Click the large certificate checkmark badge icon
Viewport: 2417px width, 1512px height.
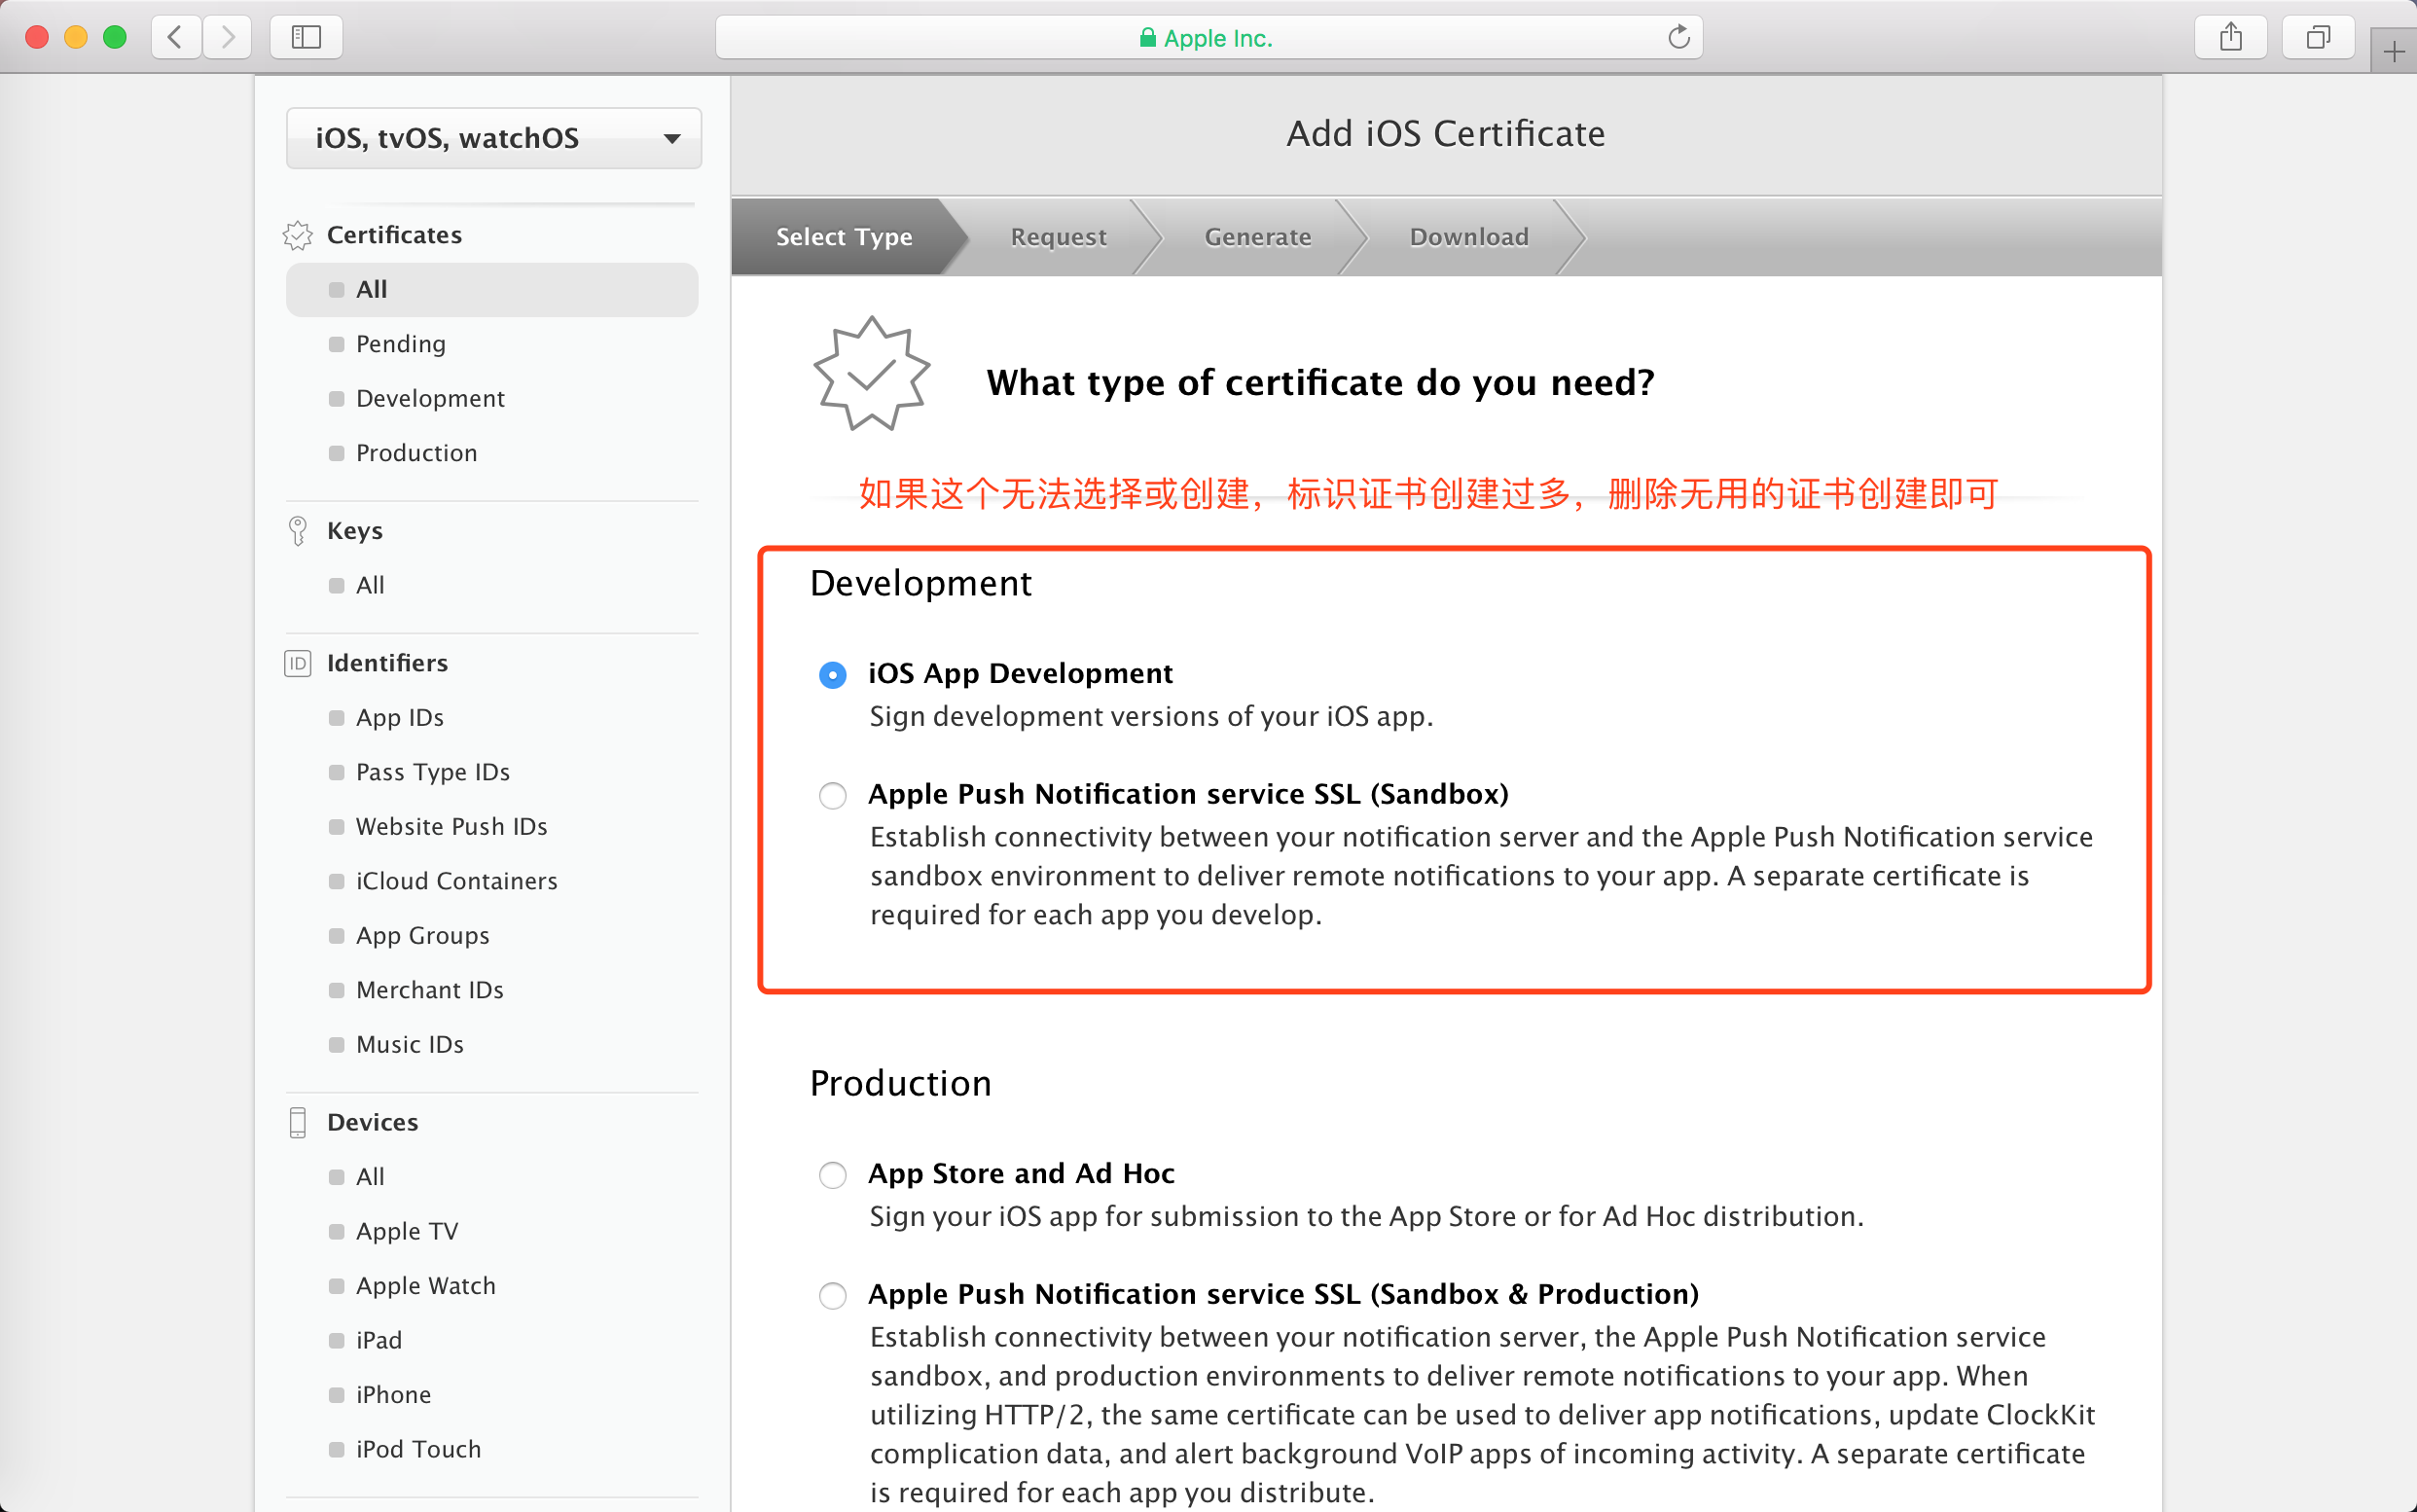[x=872, y=373]
